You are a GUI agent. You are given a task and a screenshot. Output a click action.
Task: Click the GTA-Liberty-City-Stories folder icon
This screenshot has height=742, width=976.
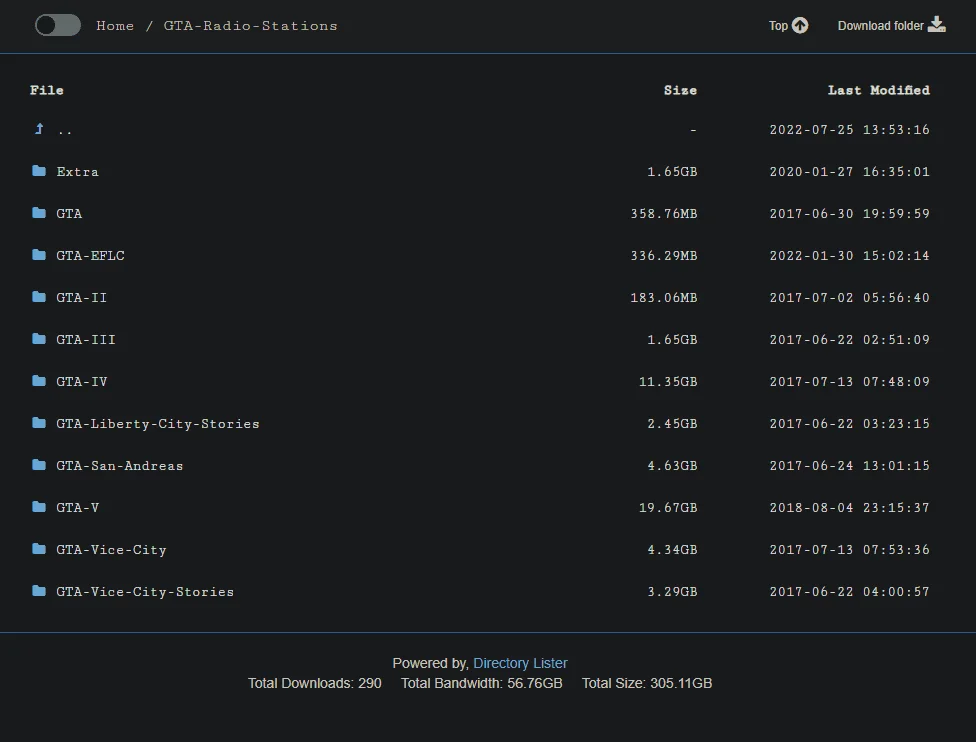click(x=39, y=423)
